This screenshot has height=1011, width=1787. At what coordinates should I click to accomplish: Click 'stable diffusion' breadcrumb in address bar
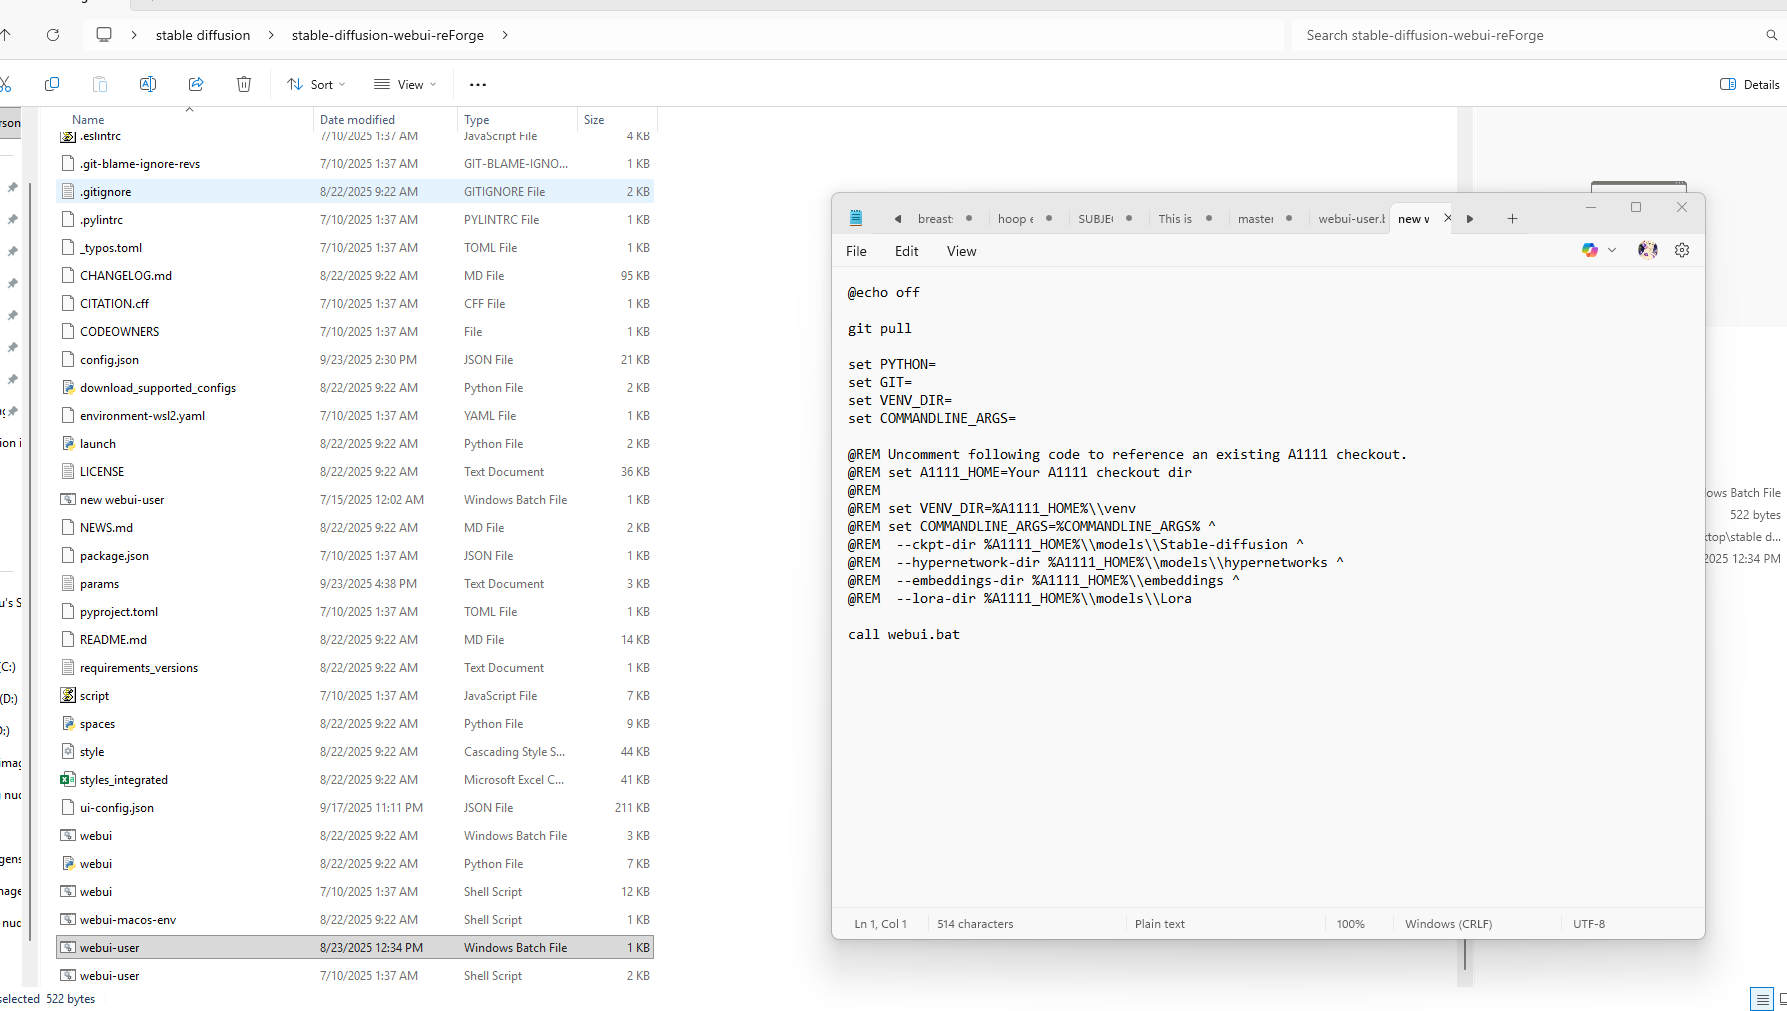pyautogui.click(x=203, y=35)
